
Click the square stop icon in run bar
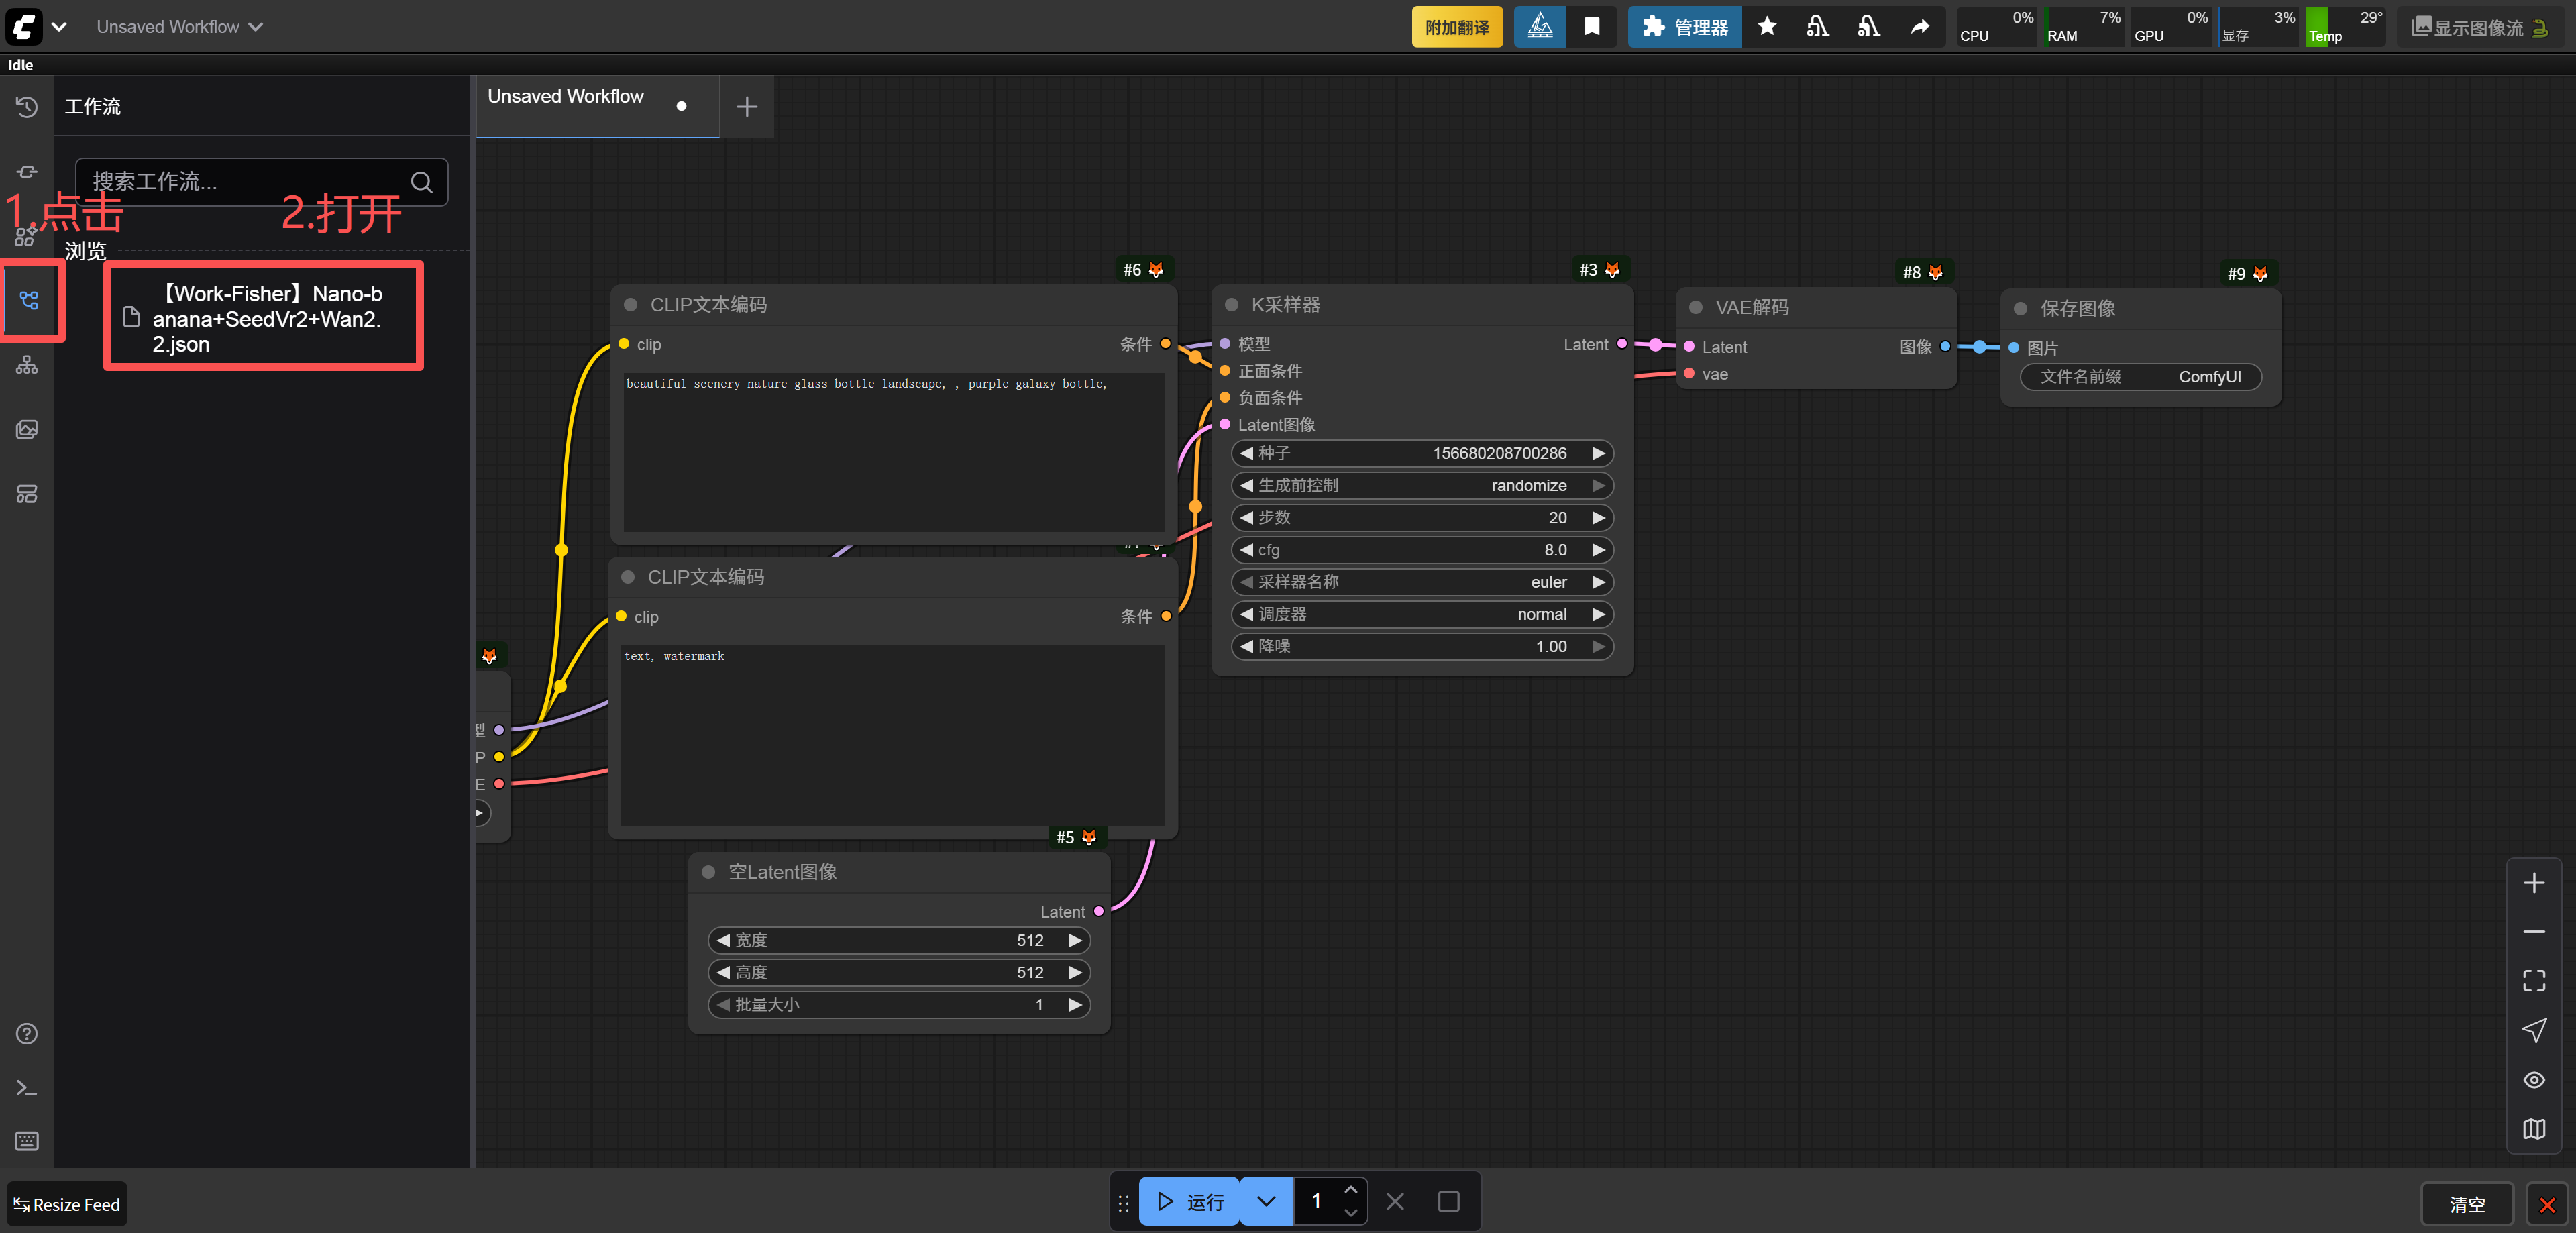pos(1448,1202)
